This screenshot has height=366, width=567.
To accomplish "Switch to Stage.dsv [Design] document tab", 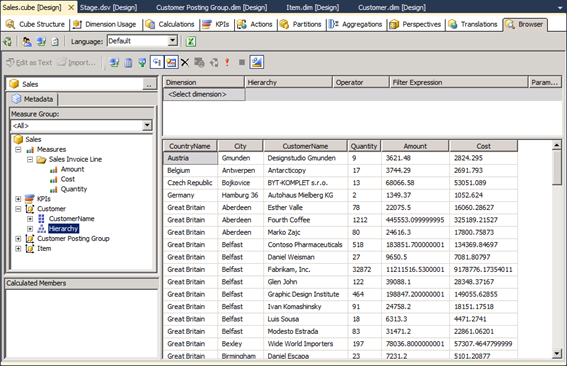I will (108, 8).
